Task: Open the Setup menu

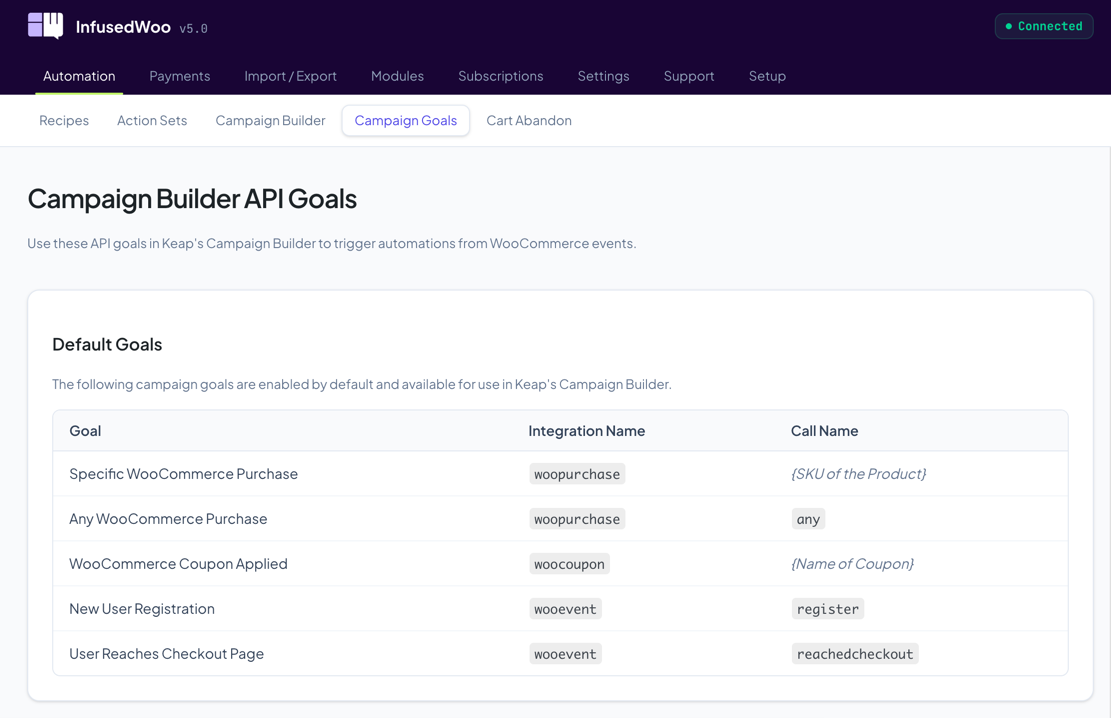Action: (x=767, y=75)
